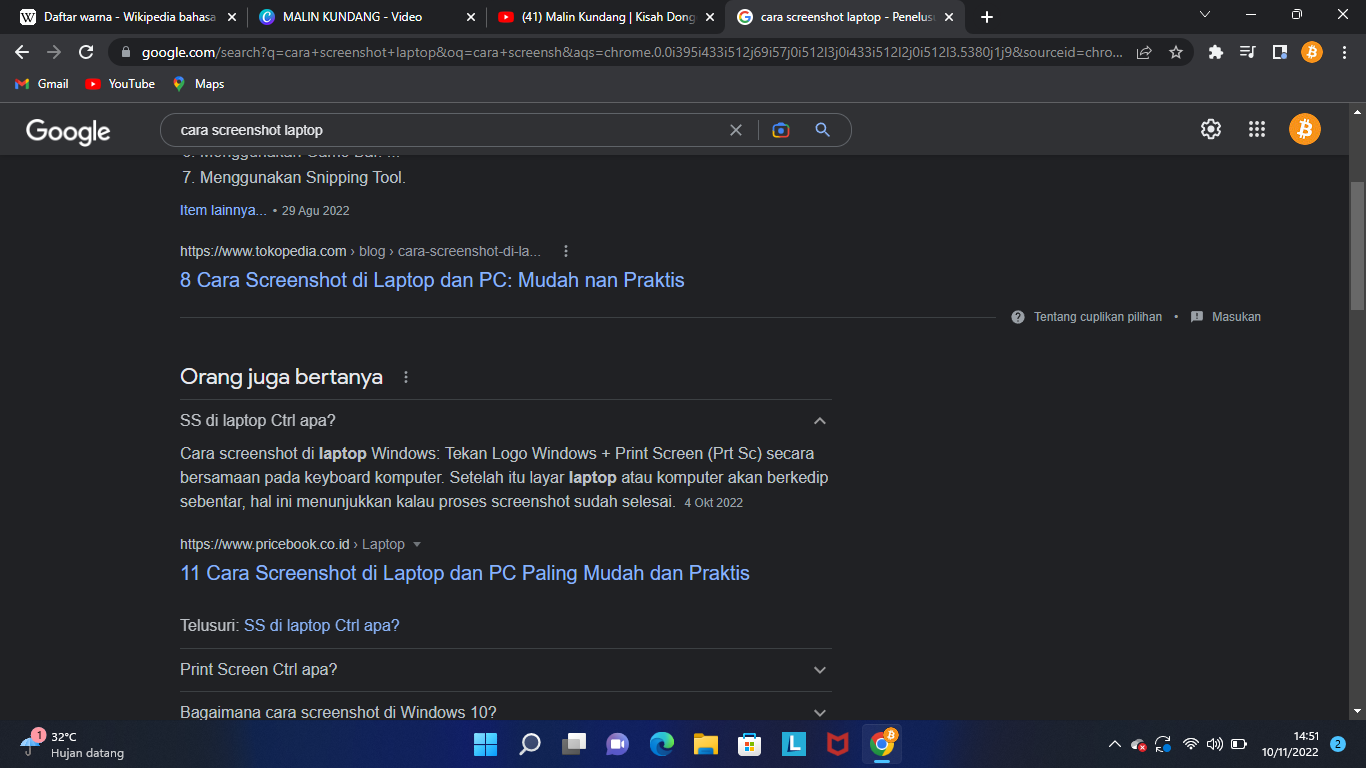Bookmark this page with star icon
The width and height of the screenshot is (1366, 768).
pos(1176,52)
